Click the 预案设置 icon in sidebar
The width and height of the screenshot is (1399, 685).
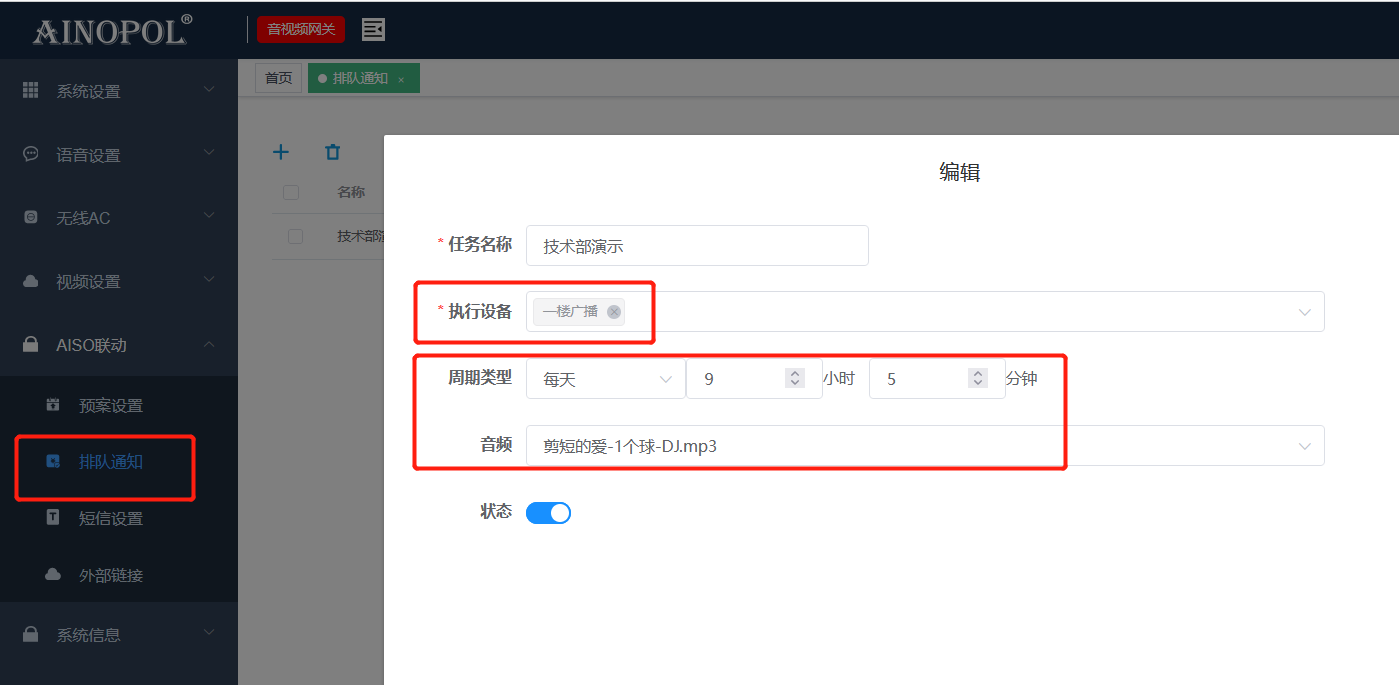54,405
